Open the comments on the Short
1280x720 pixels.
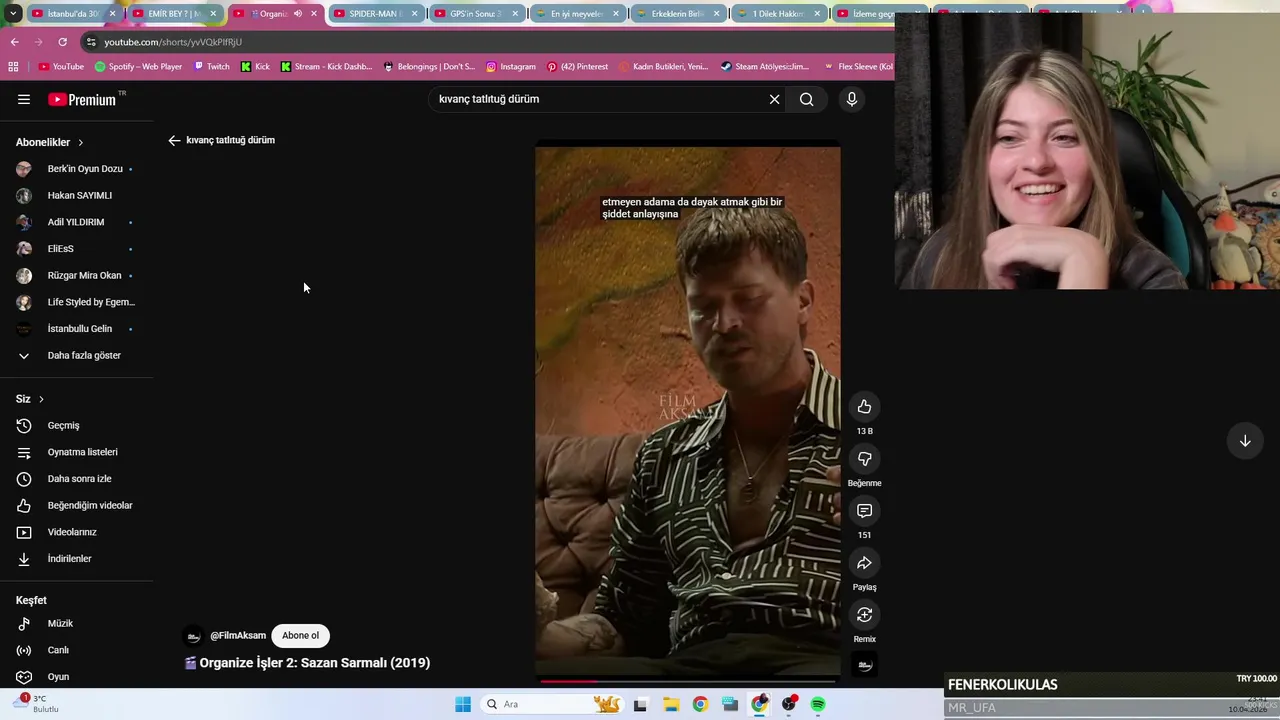[x=864, y=511]
